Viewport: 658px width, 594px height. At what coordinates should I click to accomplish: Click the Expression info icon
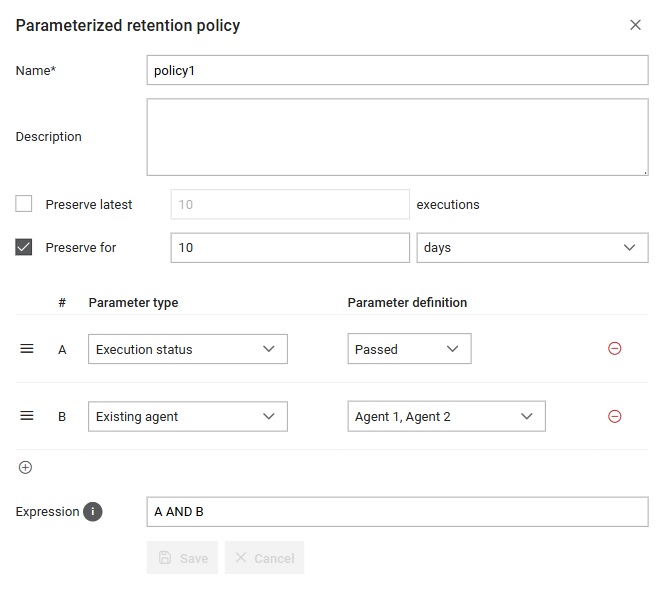[x=93, y=511]
